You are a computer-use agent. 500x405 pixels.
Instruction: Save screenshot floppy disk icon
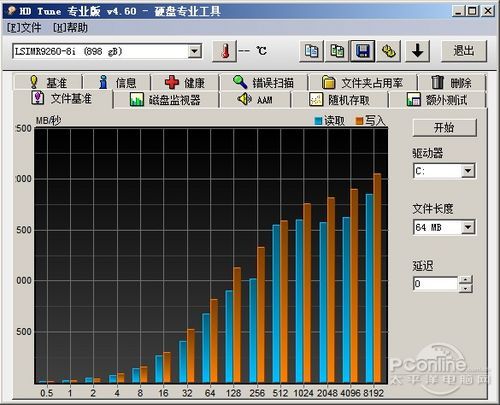(363, 51)
